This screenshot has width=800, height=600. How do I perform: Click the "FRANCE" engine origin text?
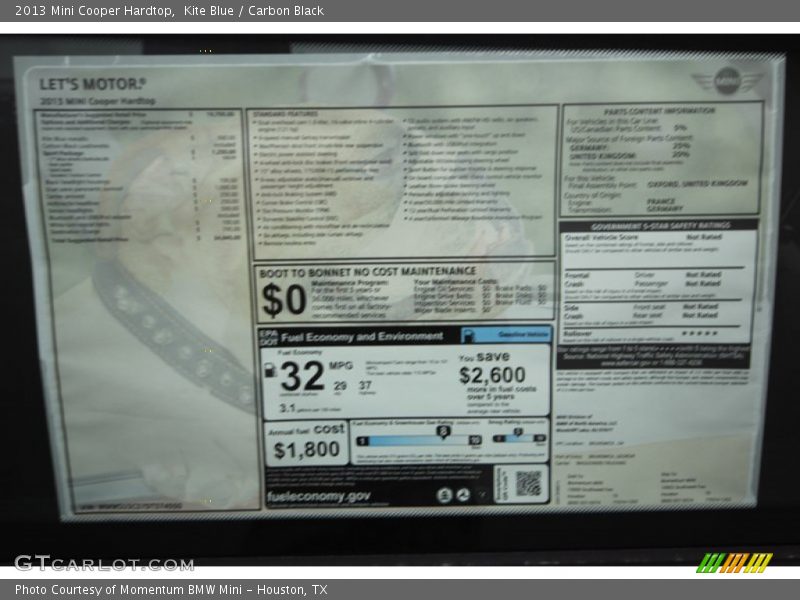(x=661, y=201)
